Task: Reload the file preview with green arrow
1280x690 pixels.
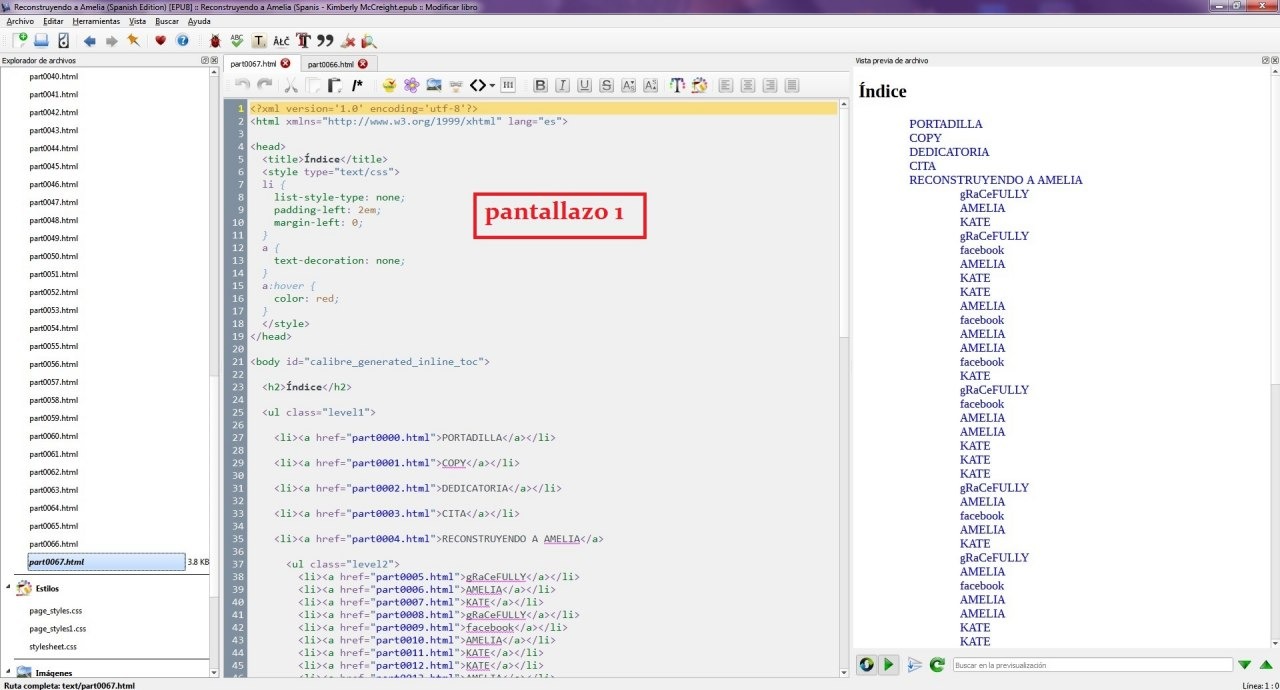Action: tap(937, 665)
